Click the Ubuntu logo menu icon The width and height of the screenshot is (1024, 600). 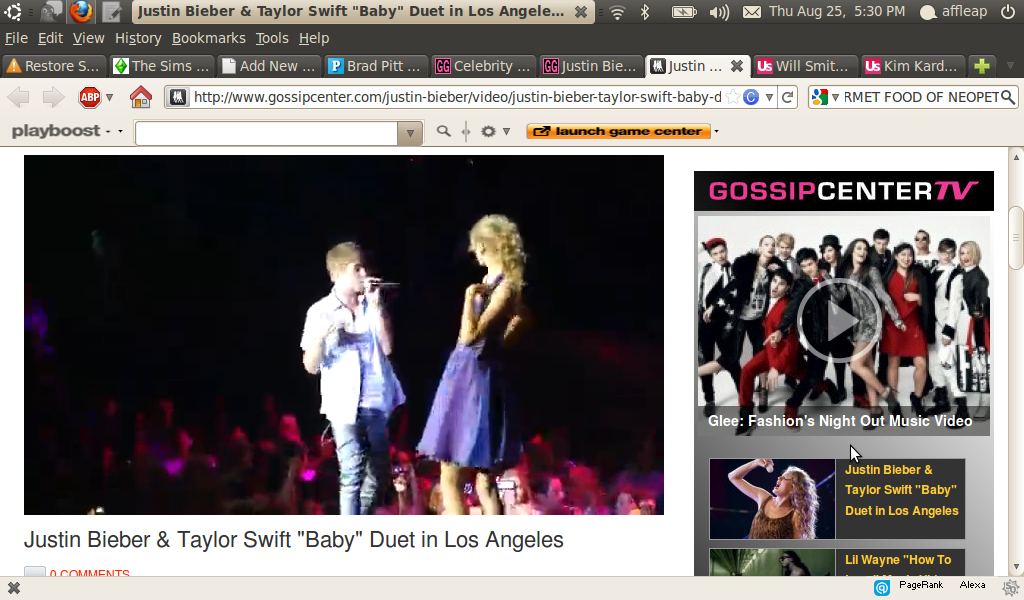(x=12, y=11)
